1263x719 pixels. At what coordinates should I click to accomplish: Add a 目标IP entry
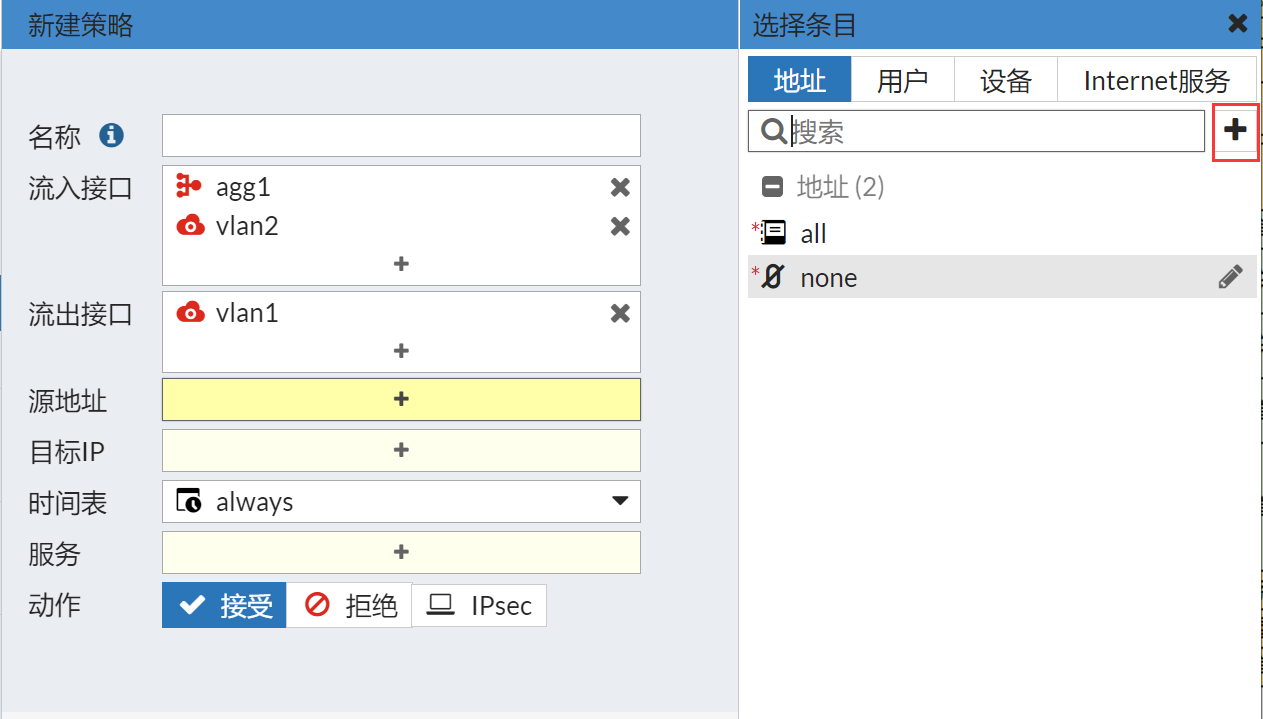pyautogui.click(x=401, y=450)
